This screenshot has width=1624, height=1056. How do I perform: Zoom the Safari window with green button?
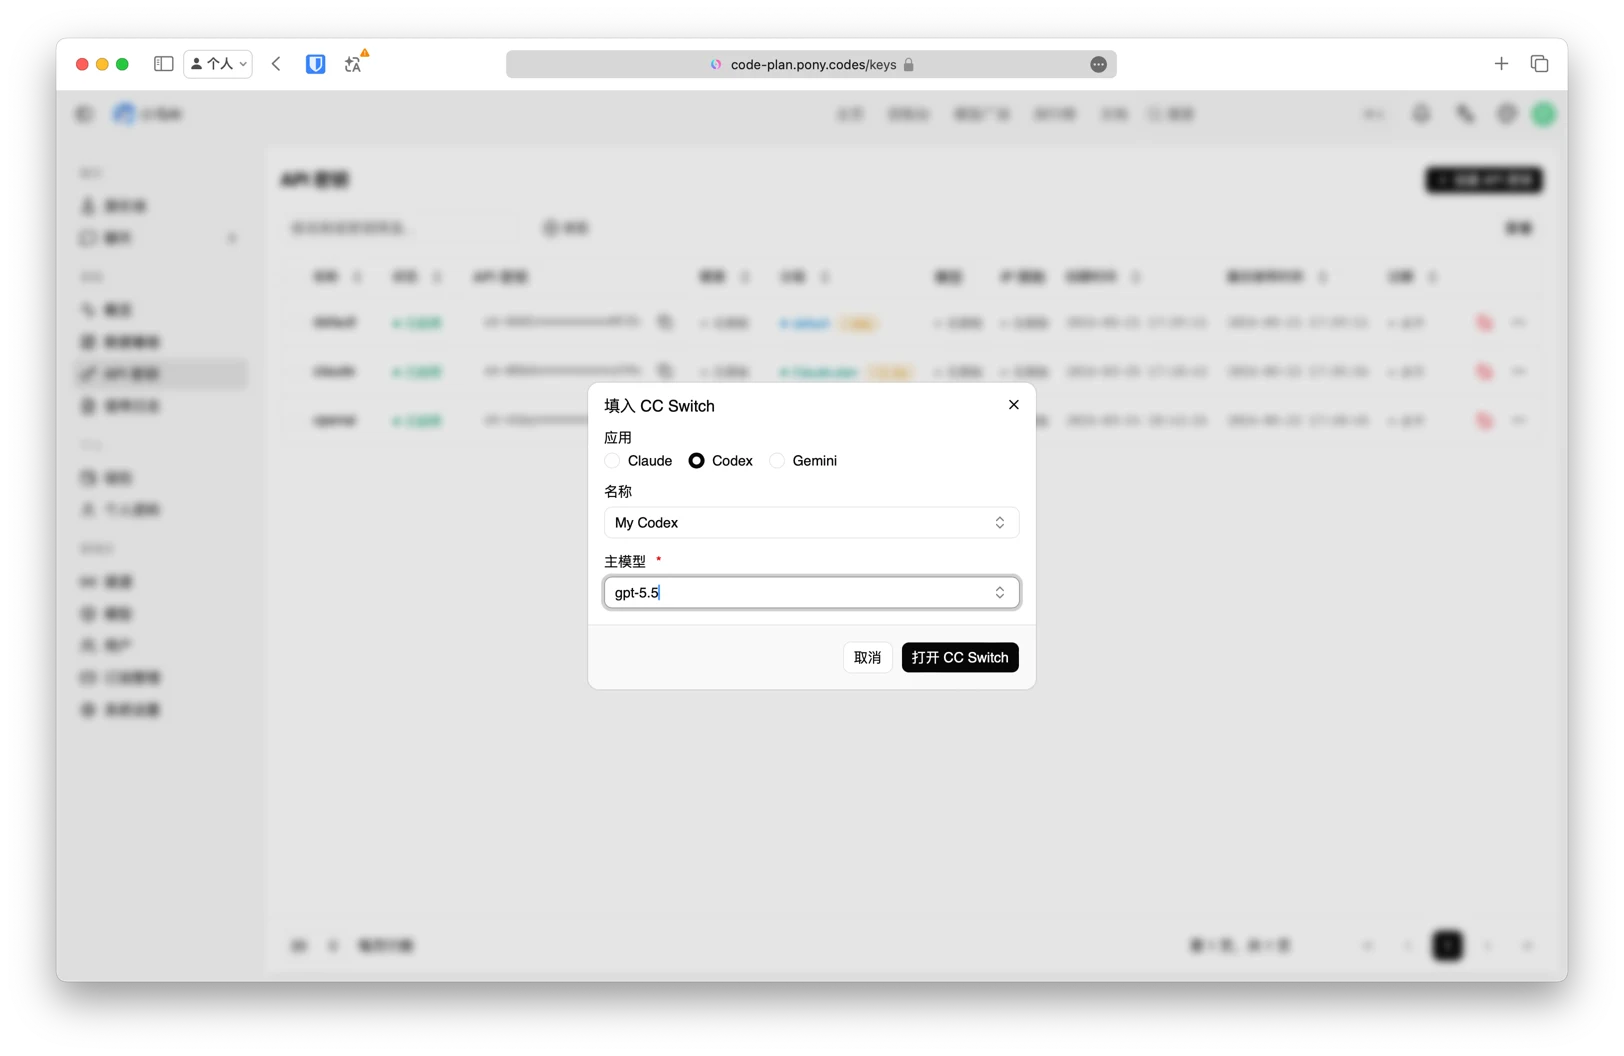pyautogui.click(x=122, y=64)
